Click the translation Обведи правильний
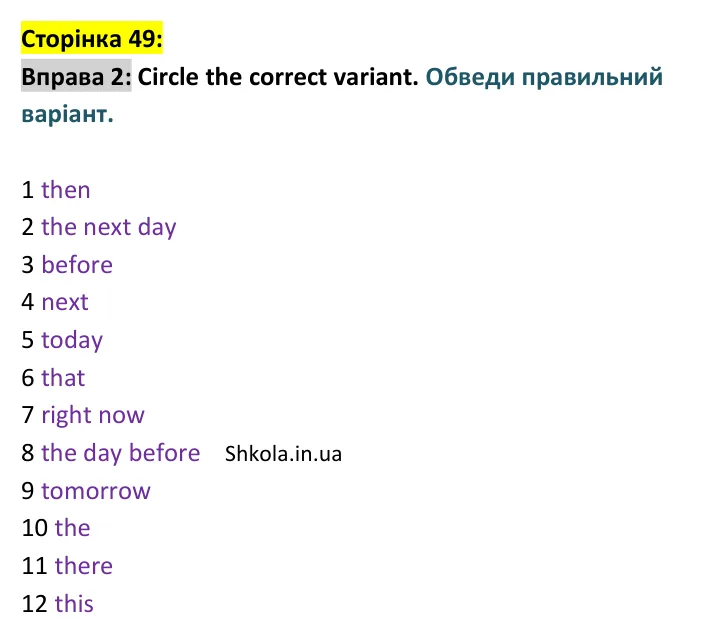The image size is (702, 639). click(x=544, y=77)
